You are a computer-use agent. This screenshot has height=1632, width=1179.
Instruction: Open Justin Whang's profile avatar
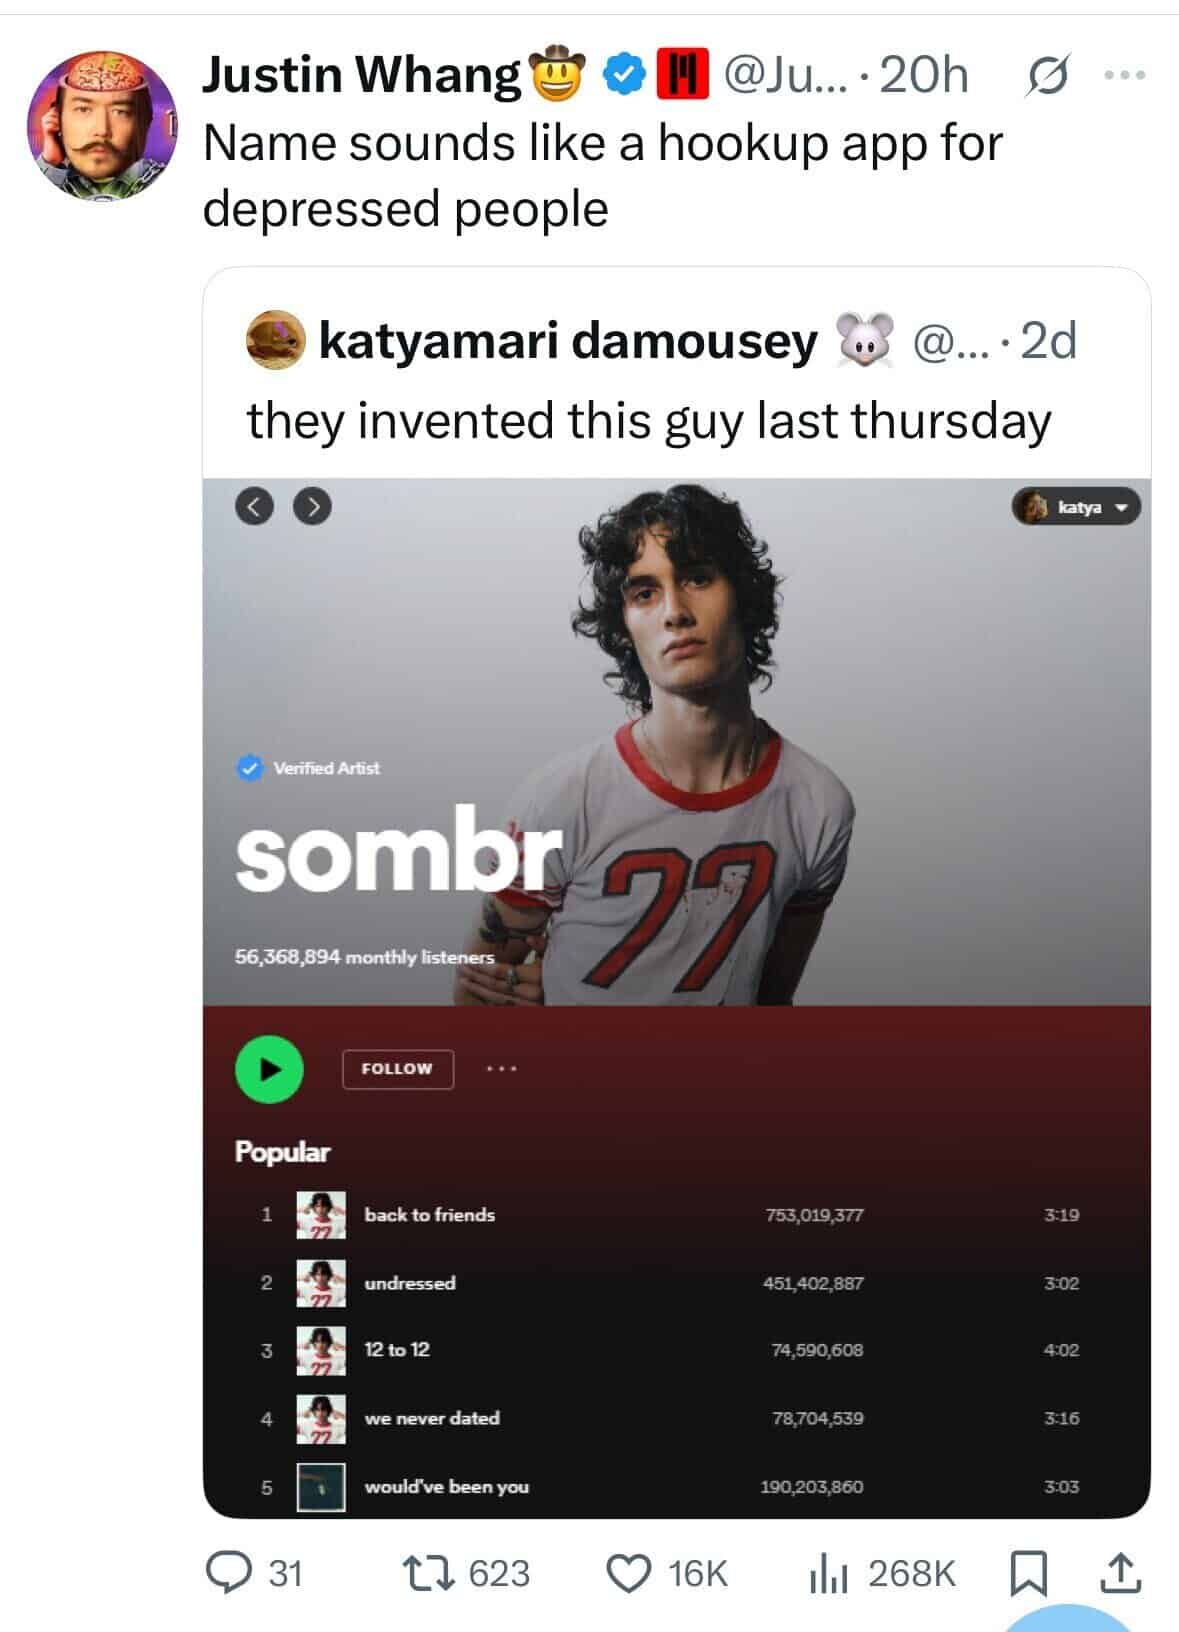100,124
